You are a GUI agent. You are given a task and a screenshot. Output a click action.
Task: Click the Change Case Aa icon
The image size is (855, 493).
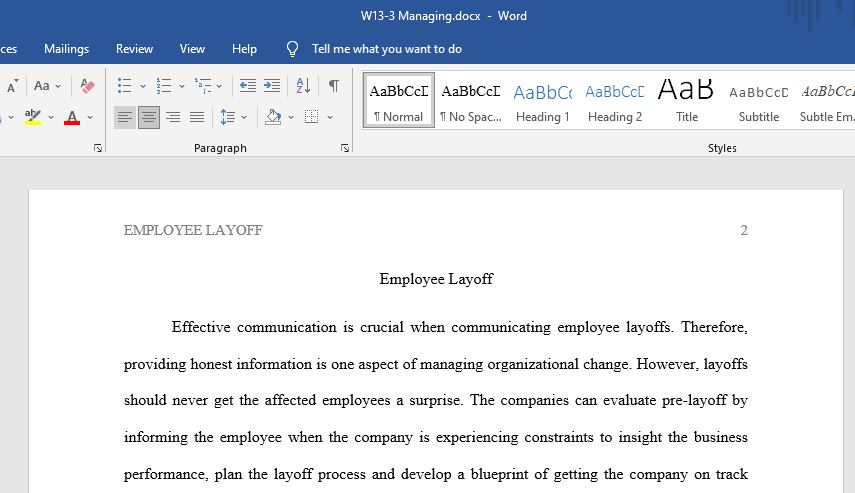pyautogui.click(x=41, y=86)
